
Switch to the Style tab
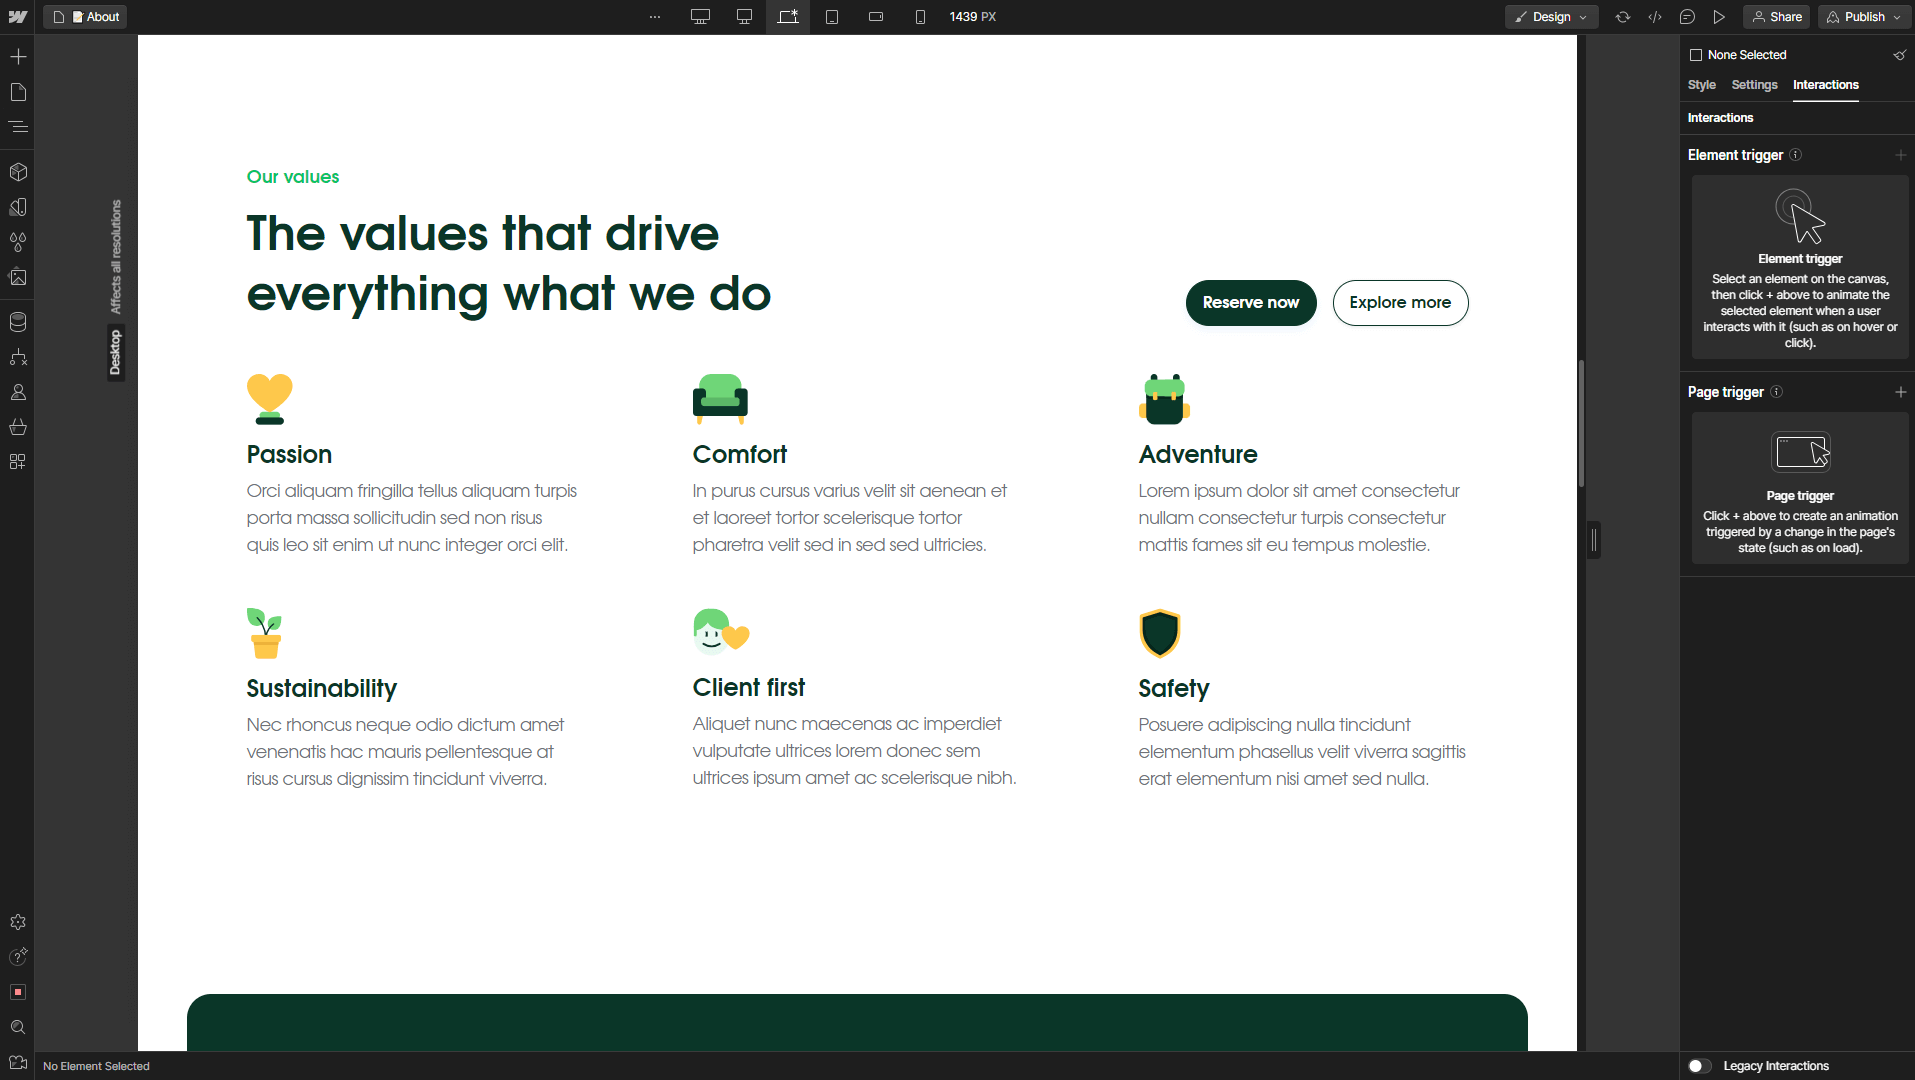point(1701,85)
